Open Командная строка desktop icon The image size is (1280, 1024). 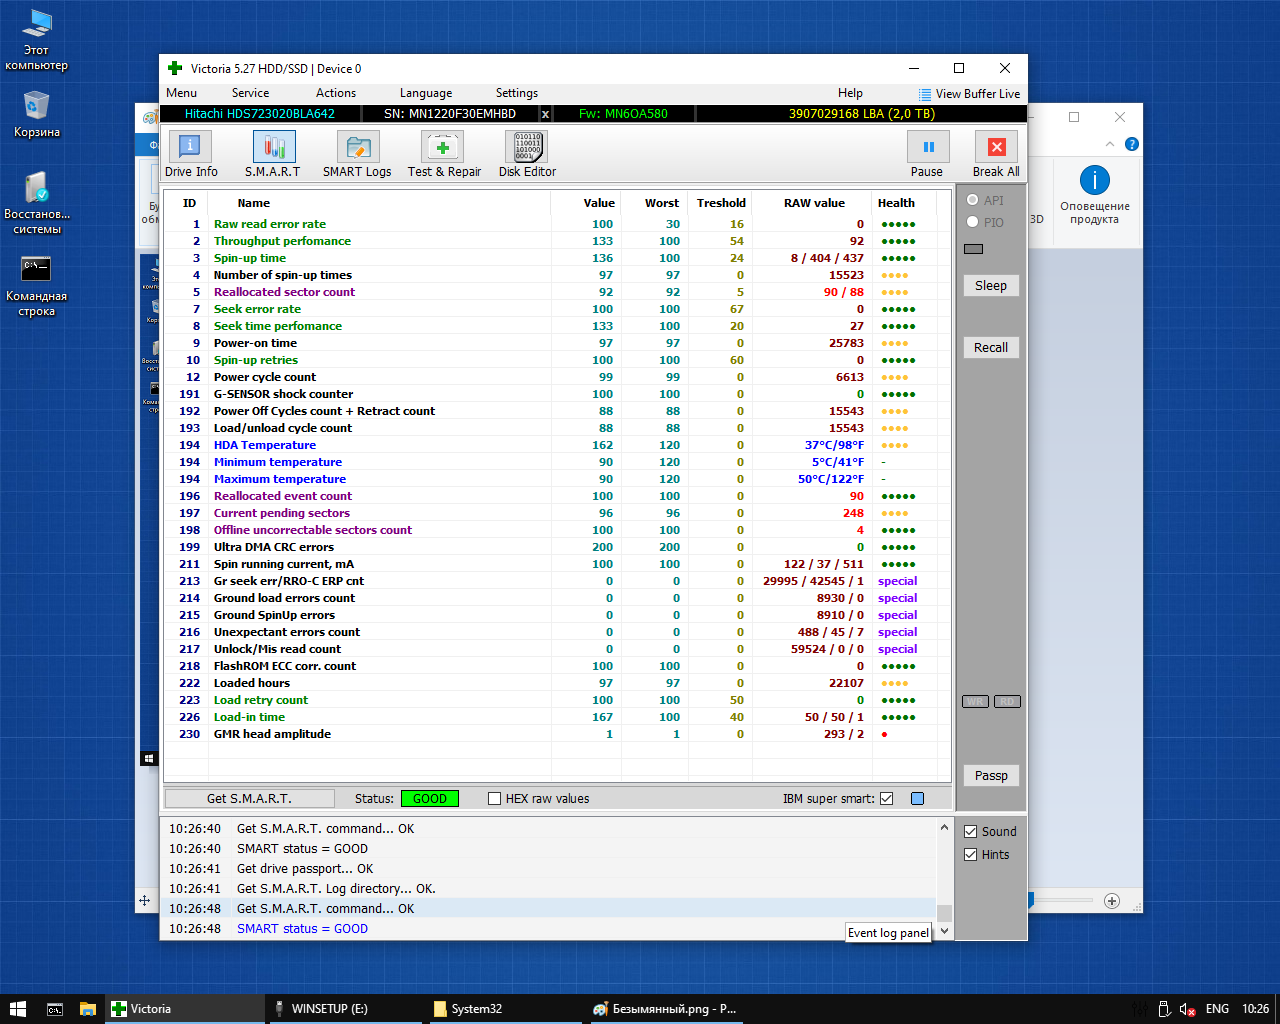pyautogui.click(x=37, y=286)
